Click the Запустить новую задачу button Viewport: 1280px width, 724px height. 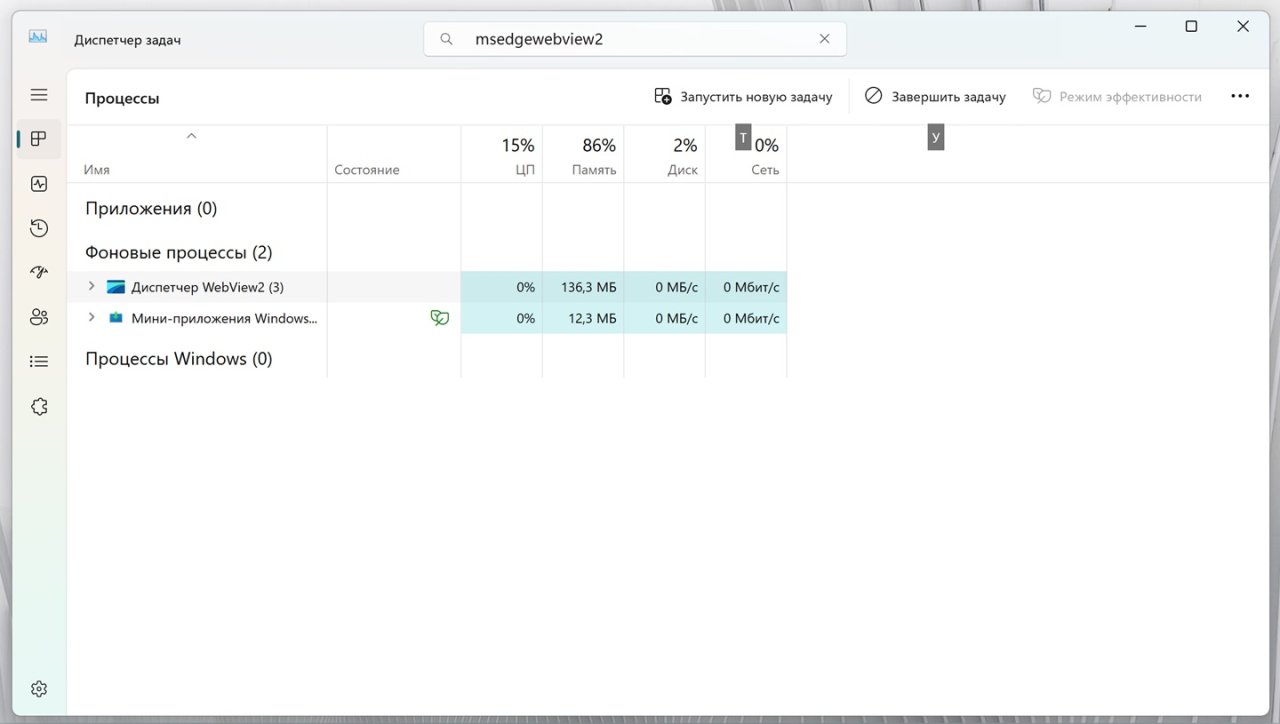(x=744, y=96)
